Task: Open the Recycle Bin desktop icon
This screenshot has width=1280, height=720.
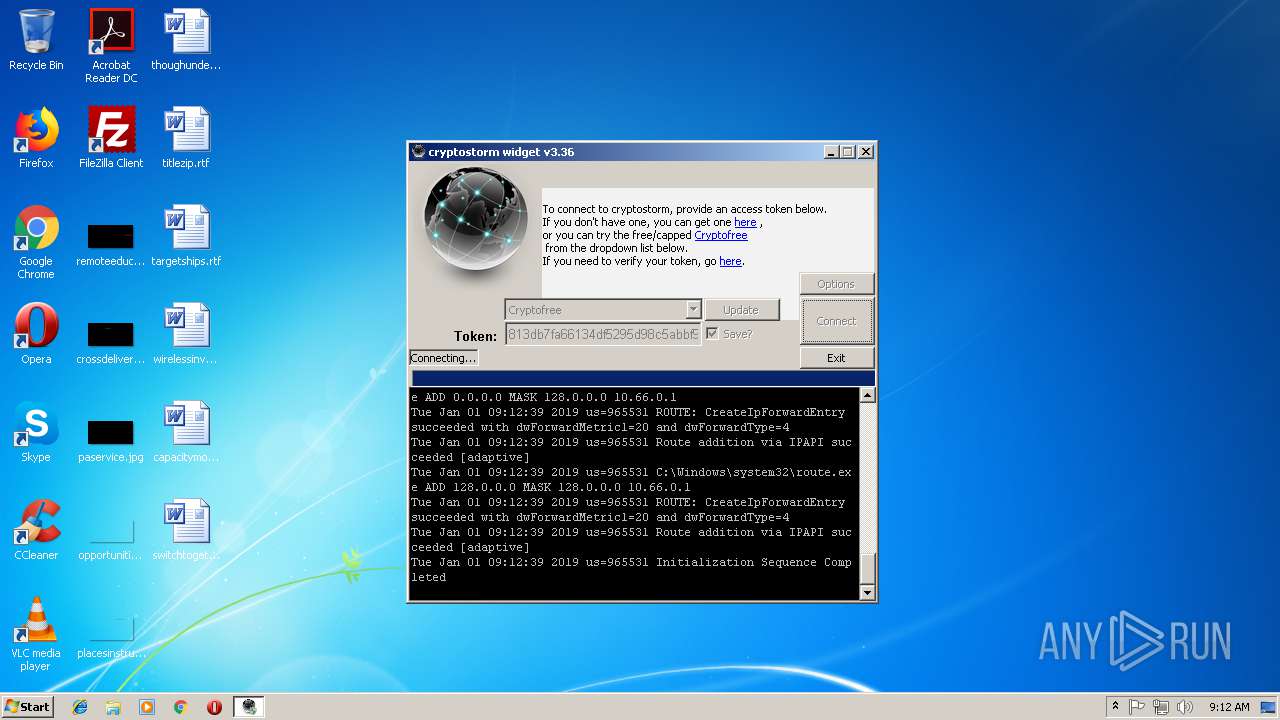Action: pyautogui.click(x=36, y=40)
